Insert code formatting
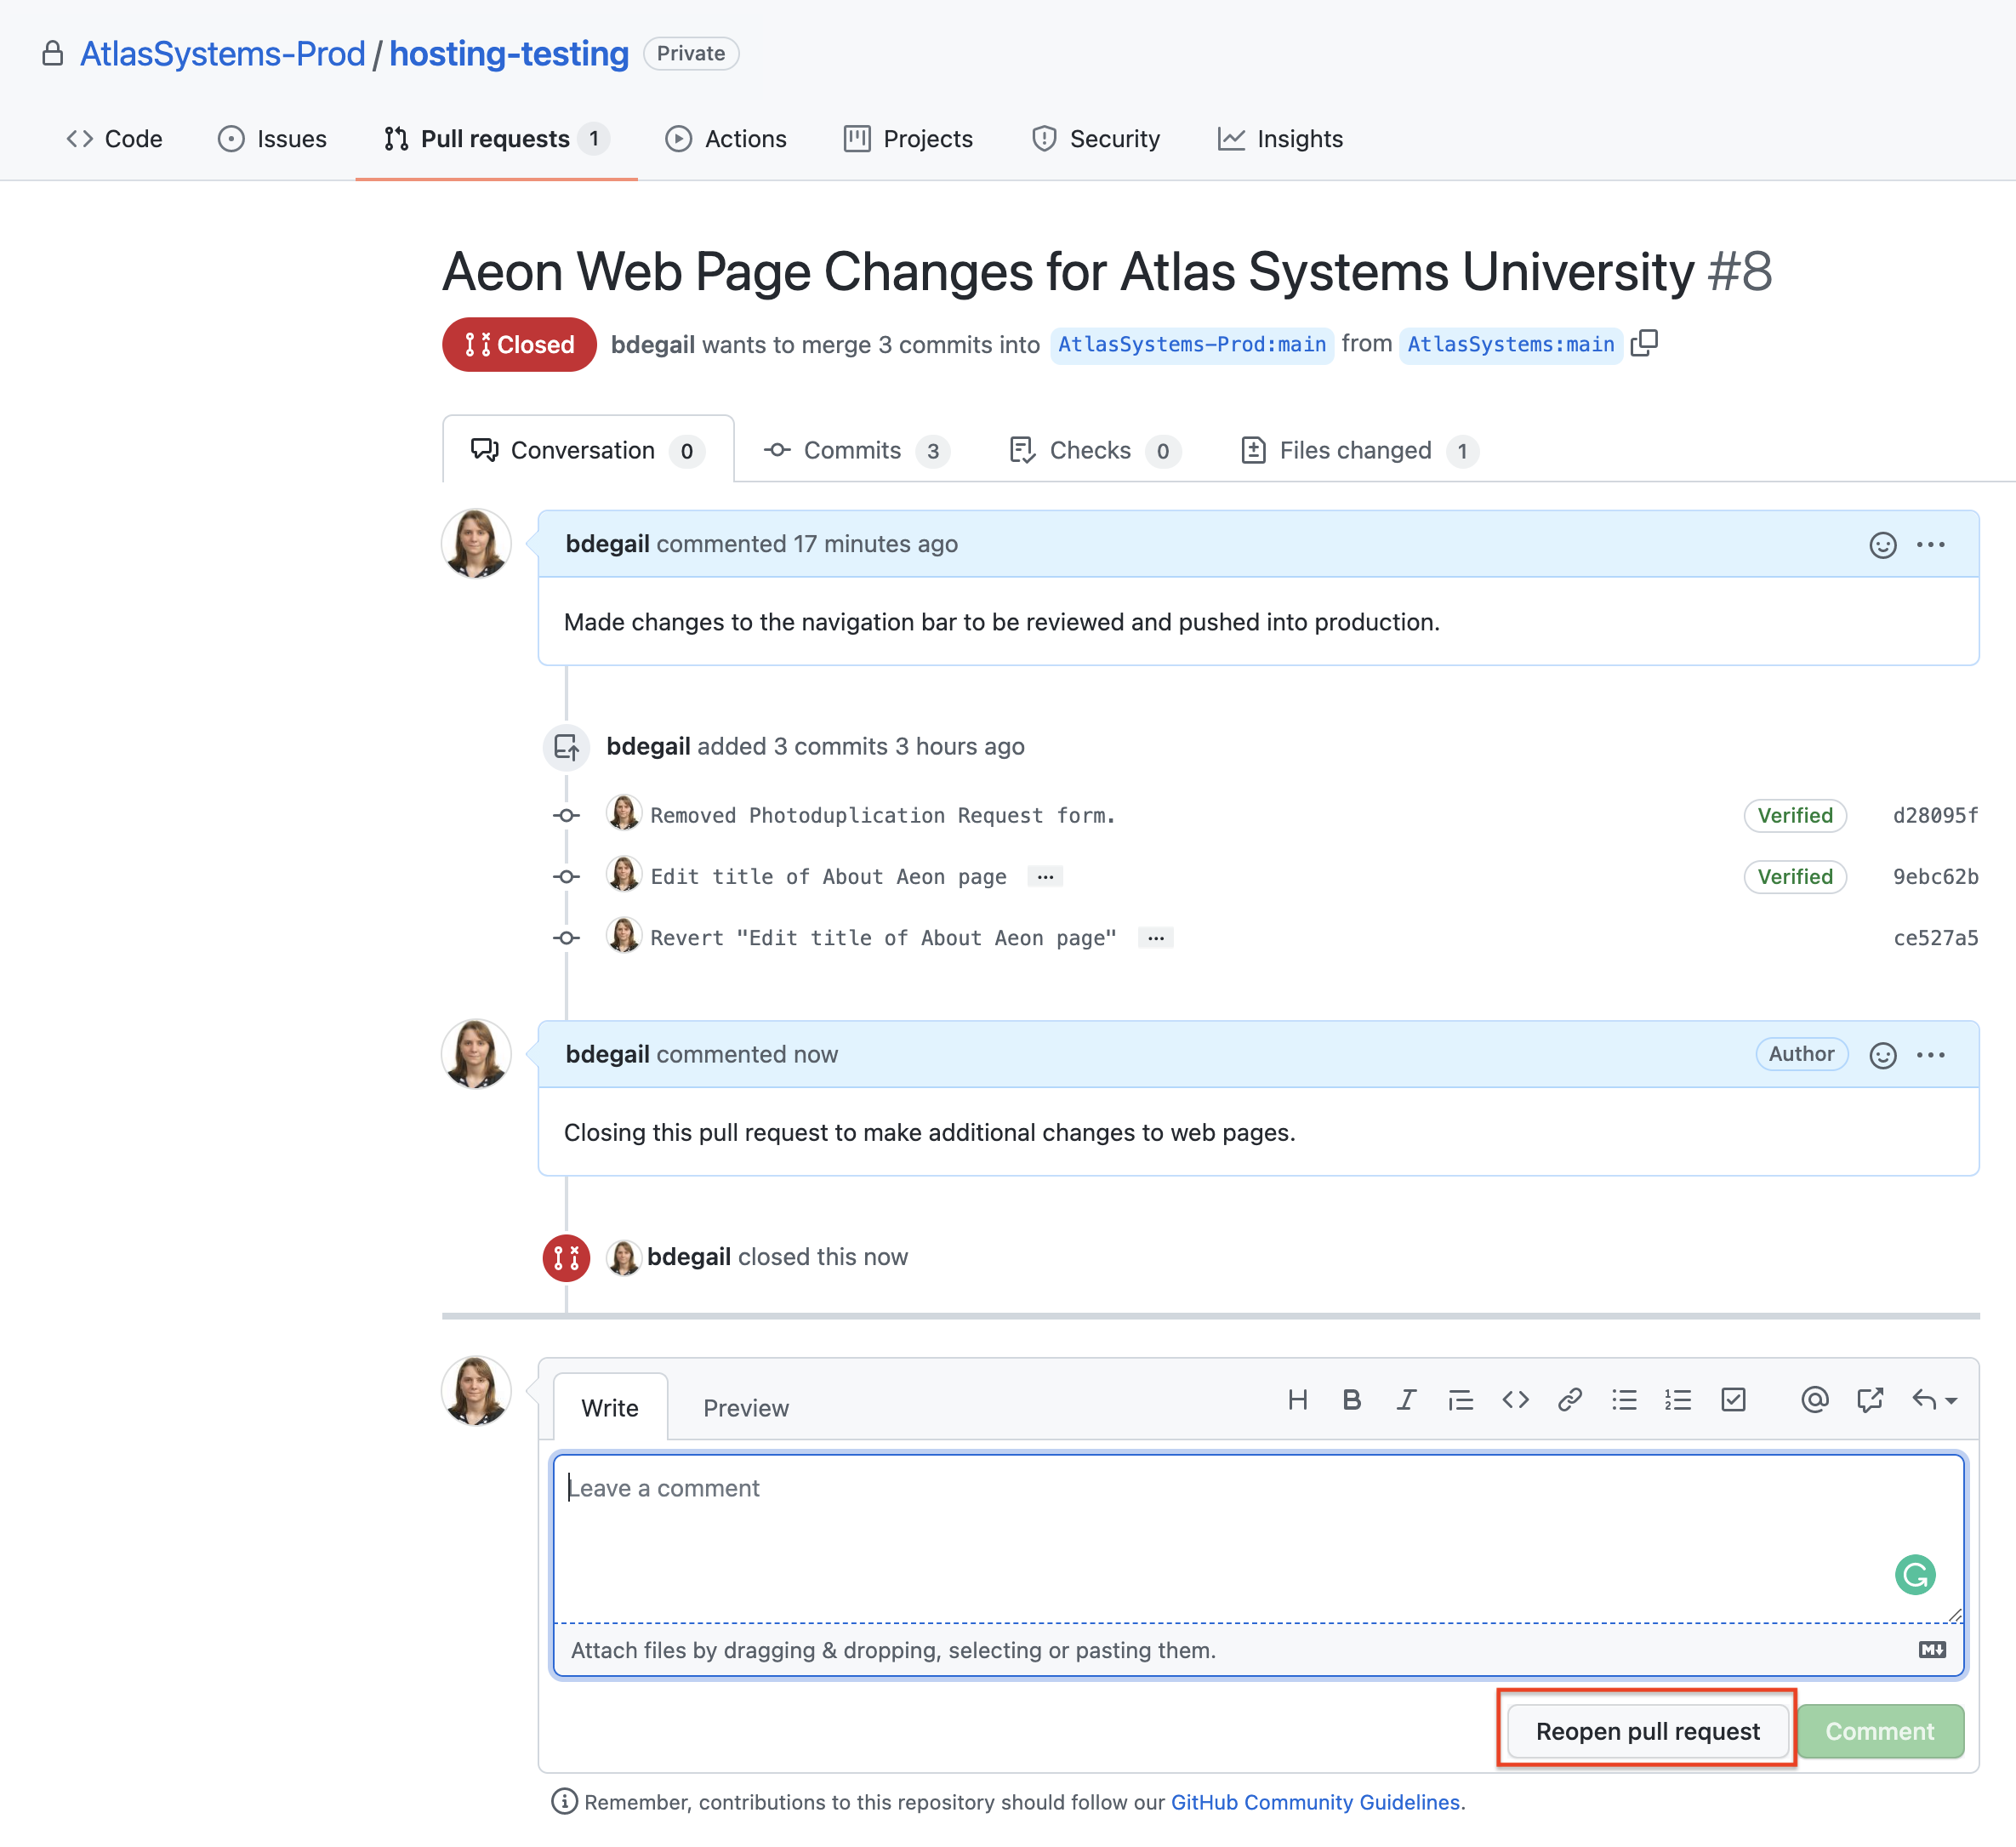Image resolution: width=2016 pixels, height=1847 pixels. [x=1515, y=1400]
